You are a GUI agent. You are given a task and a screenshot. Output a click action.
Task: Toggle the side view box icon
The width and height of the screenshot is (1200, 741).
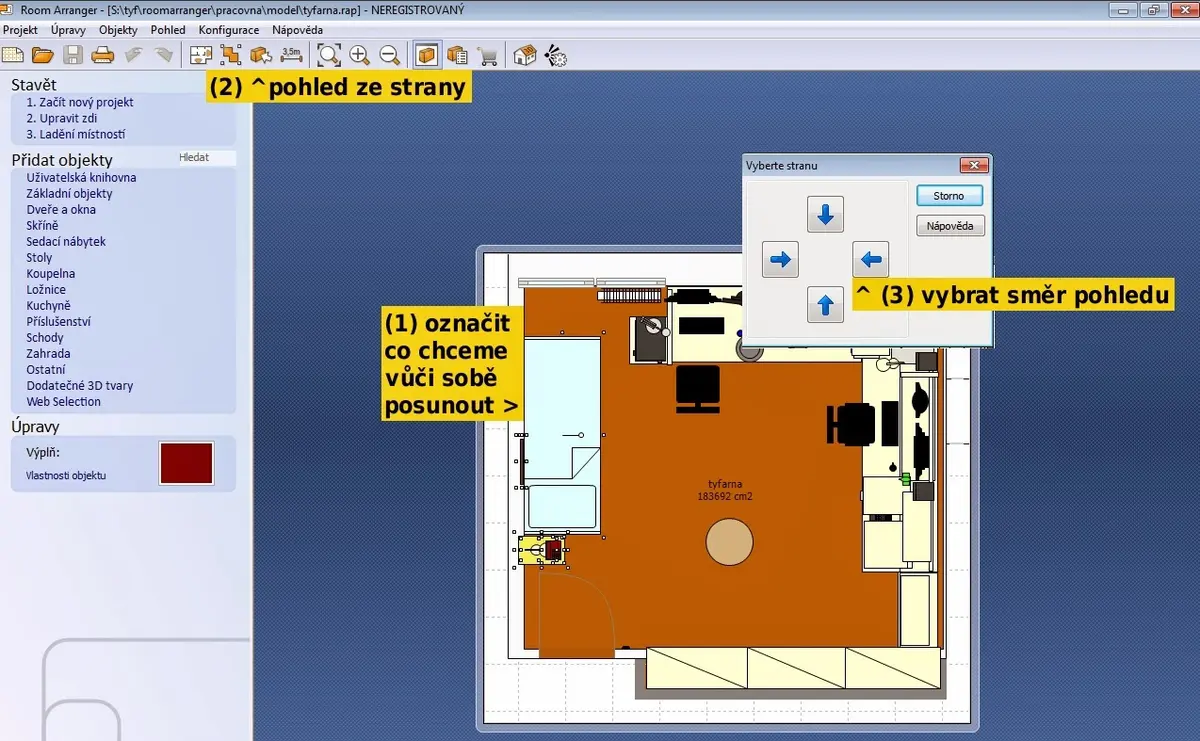(428, 55)
